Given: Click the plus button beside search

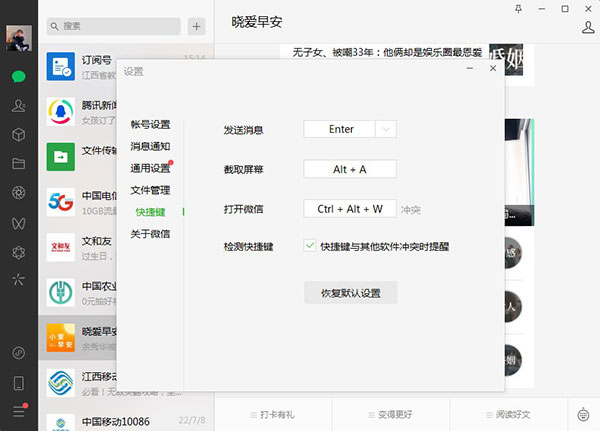Looking at the screenshot, I should pos(196,25).
